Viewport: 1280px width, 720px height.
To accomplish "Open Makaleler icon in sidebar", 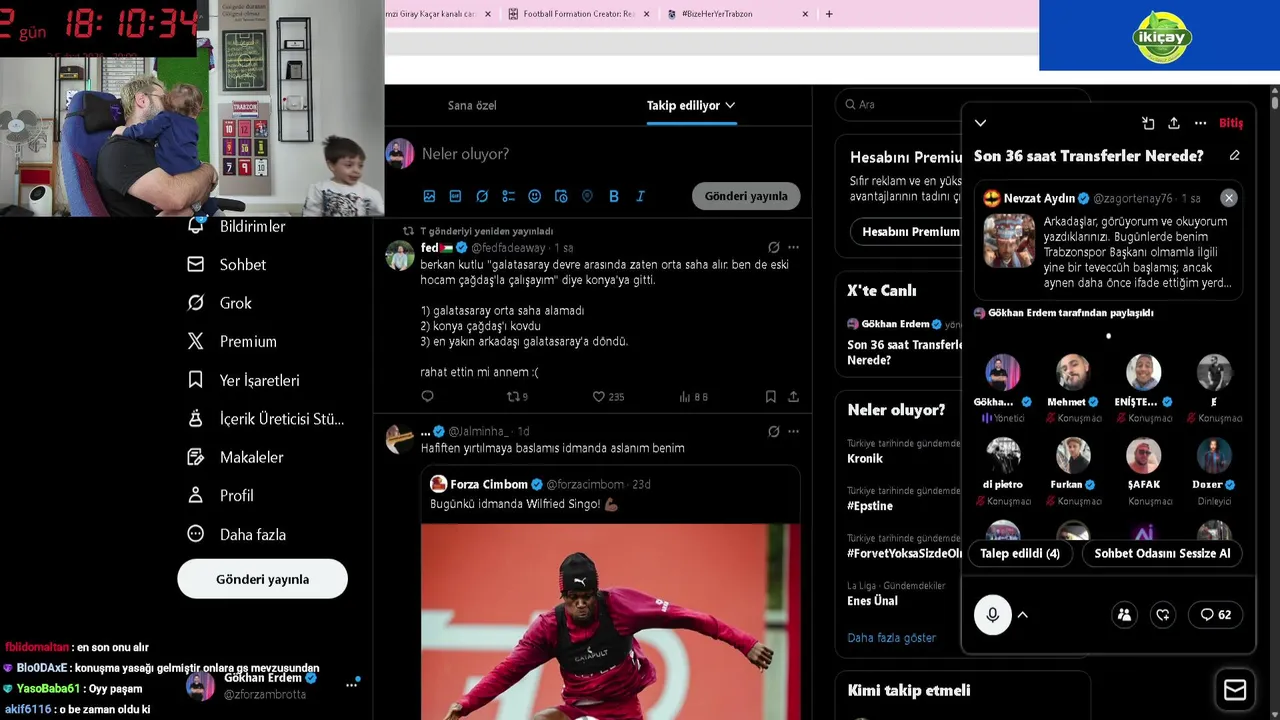I will pos(196,457).
